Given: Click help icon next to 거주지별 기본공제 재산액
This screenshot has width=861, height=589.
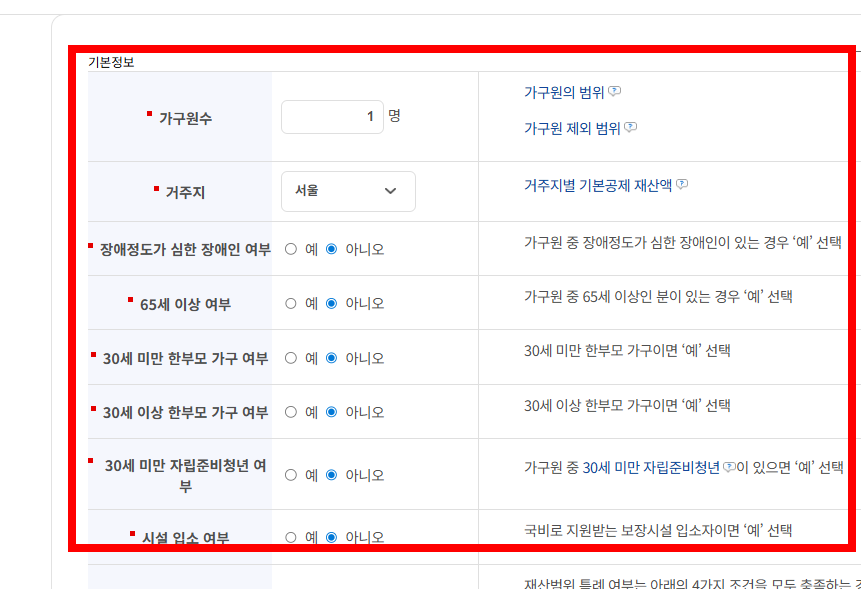Looking at the screenshot, I should tap(682, 184).
